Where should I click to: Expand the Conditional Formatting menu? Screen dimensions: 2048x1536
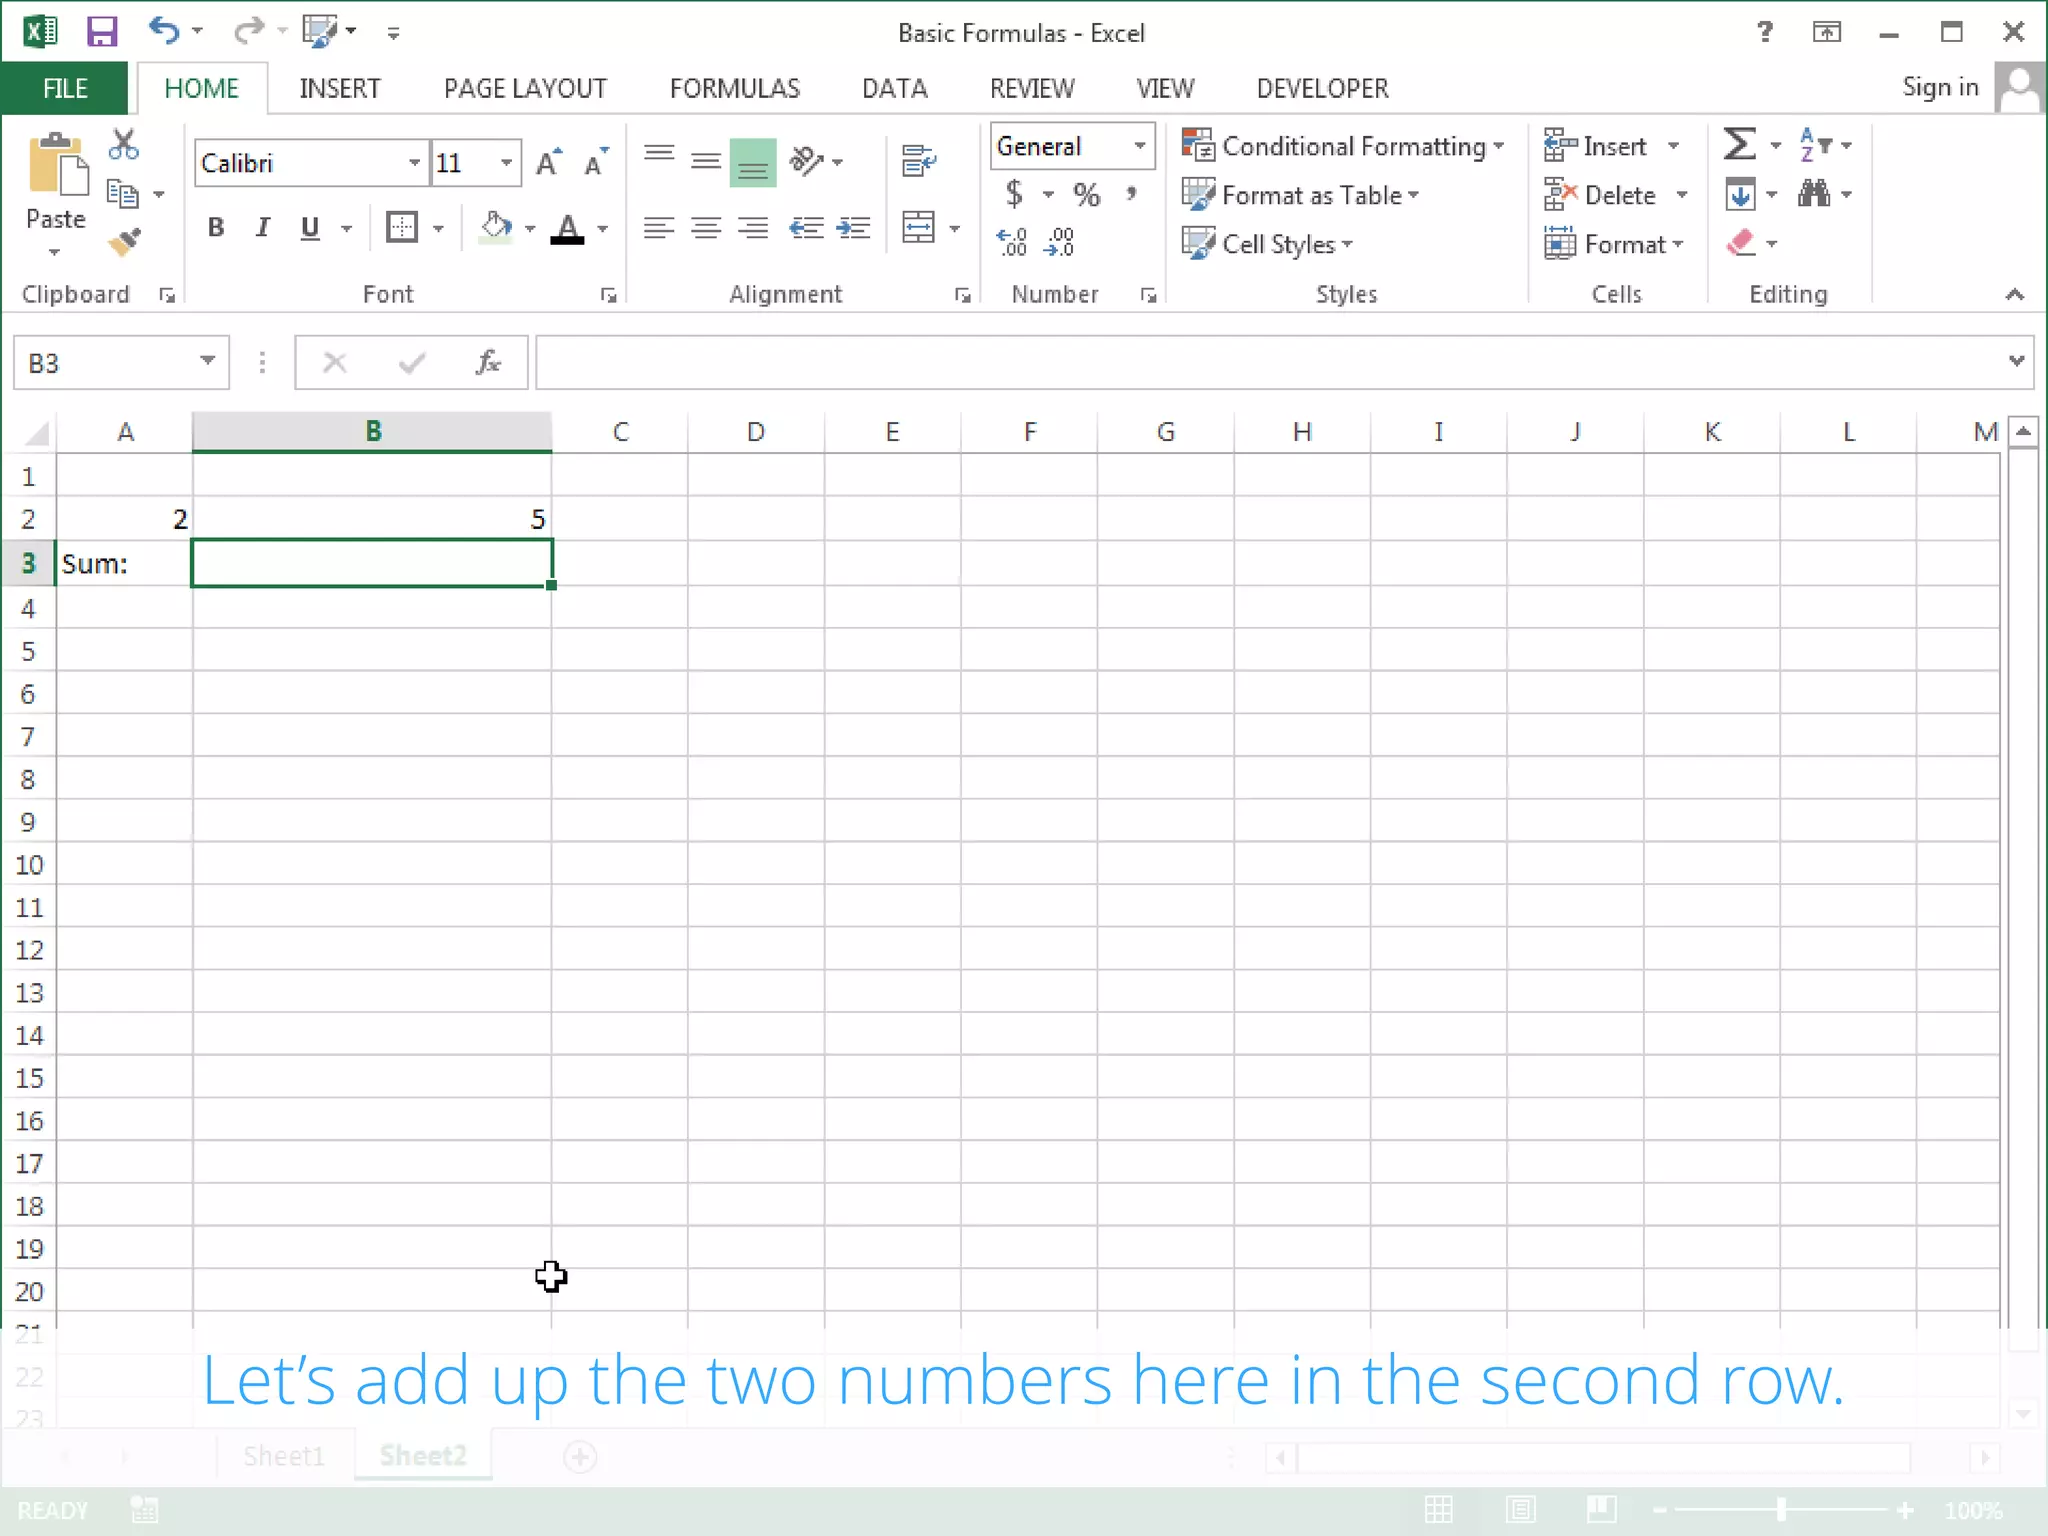(1344, 146)
